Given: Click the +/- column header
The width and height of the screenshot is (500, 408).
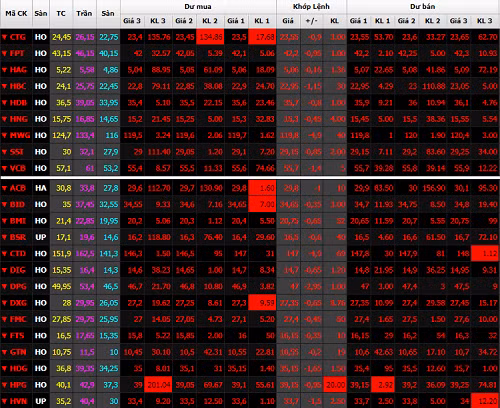Looking at the screenshot, I should 312,21.
